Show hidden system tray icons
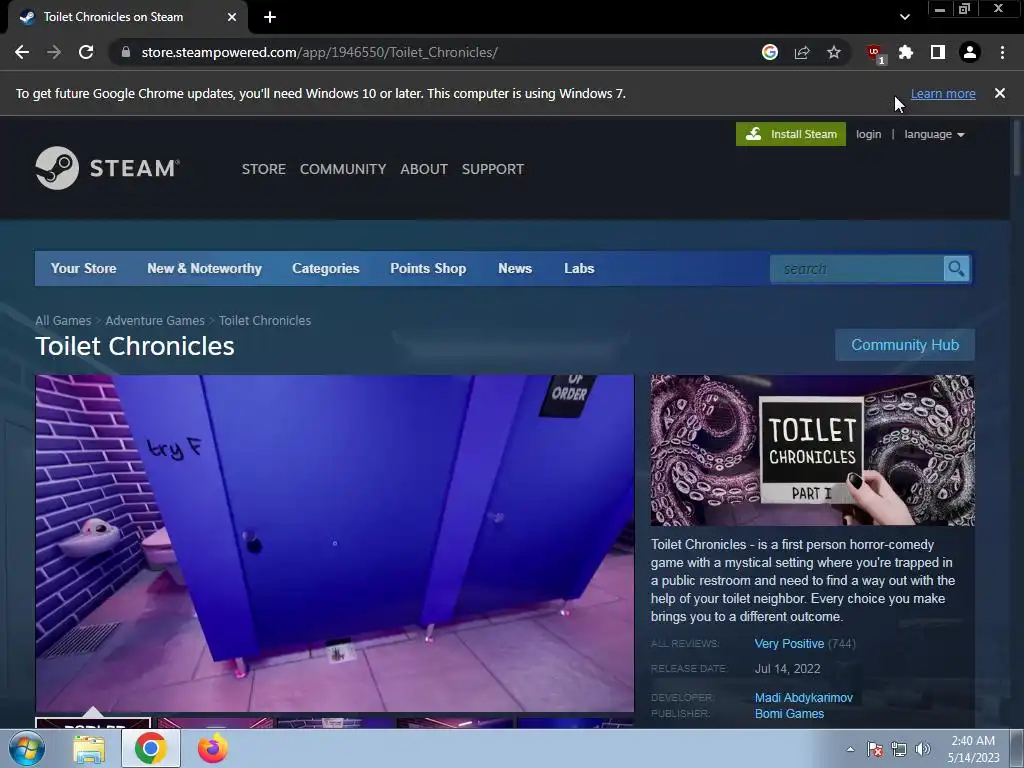 [x=850, y=749]
